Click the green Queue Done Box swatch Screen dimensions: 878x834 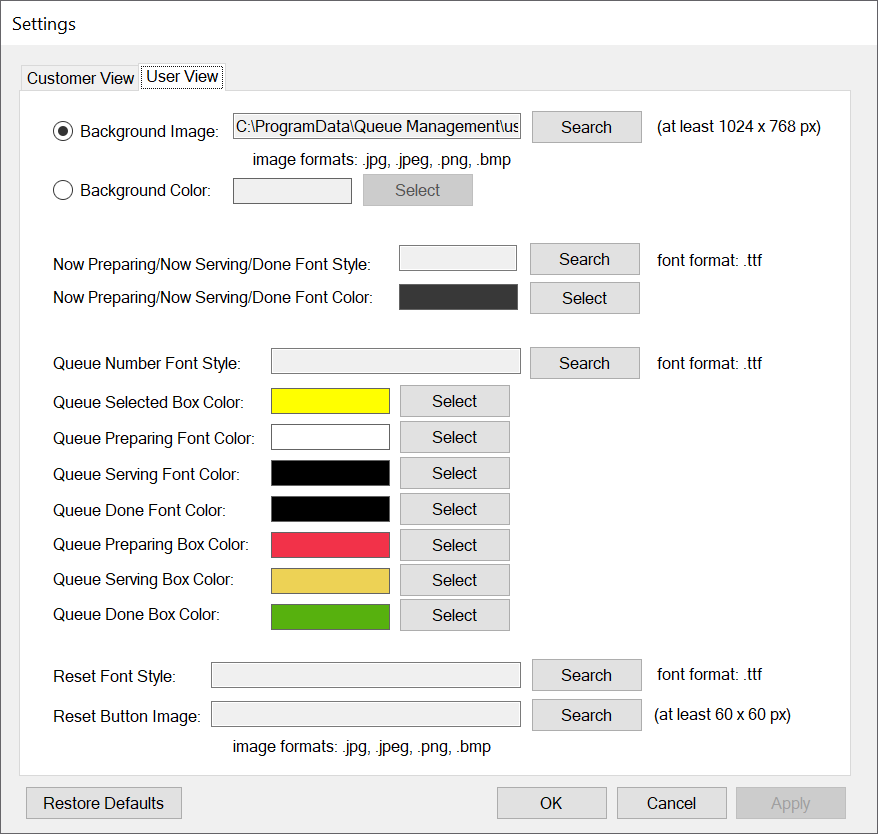pos(330,616)
